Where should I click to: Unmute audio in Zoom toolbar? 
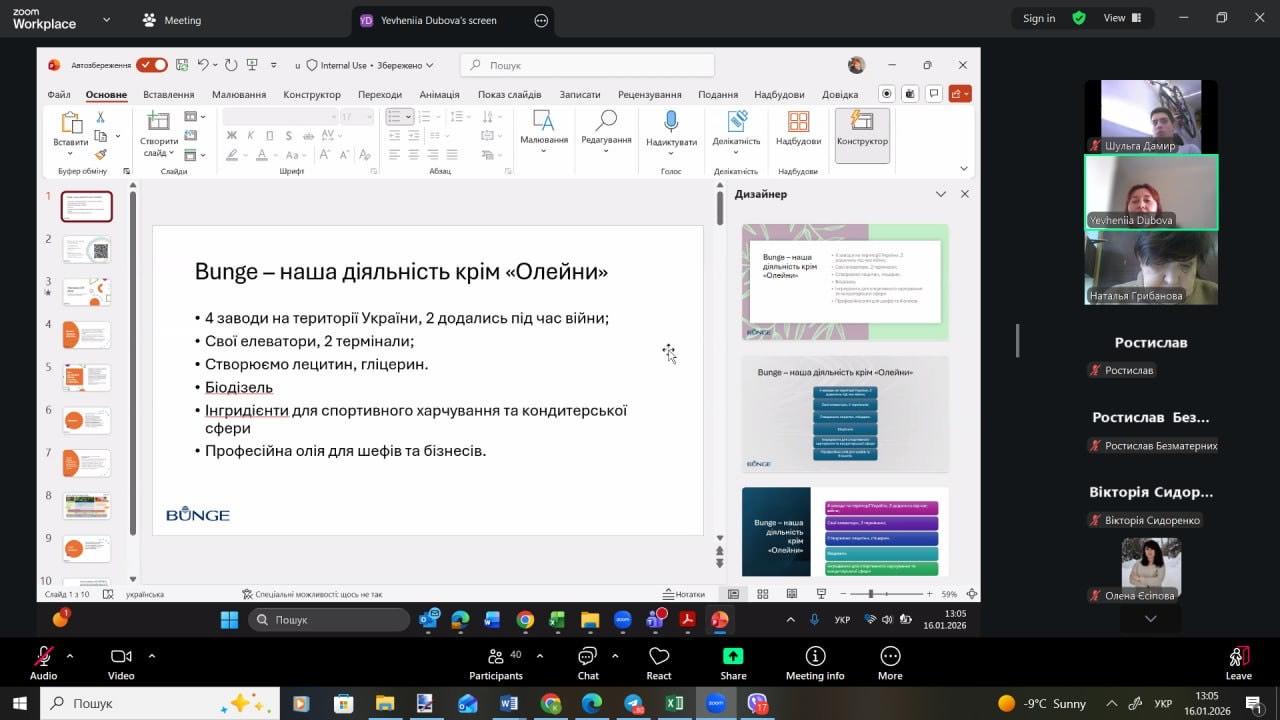43,662
